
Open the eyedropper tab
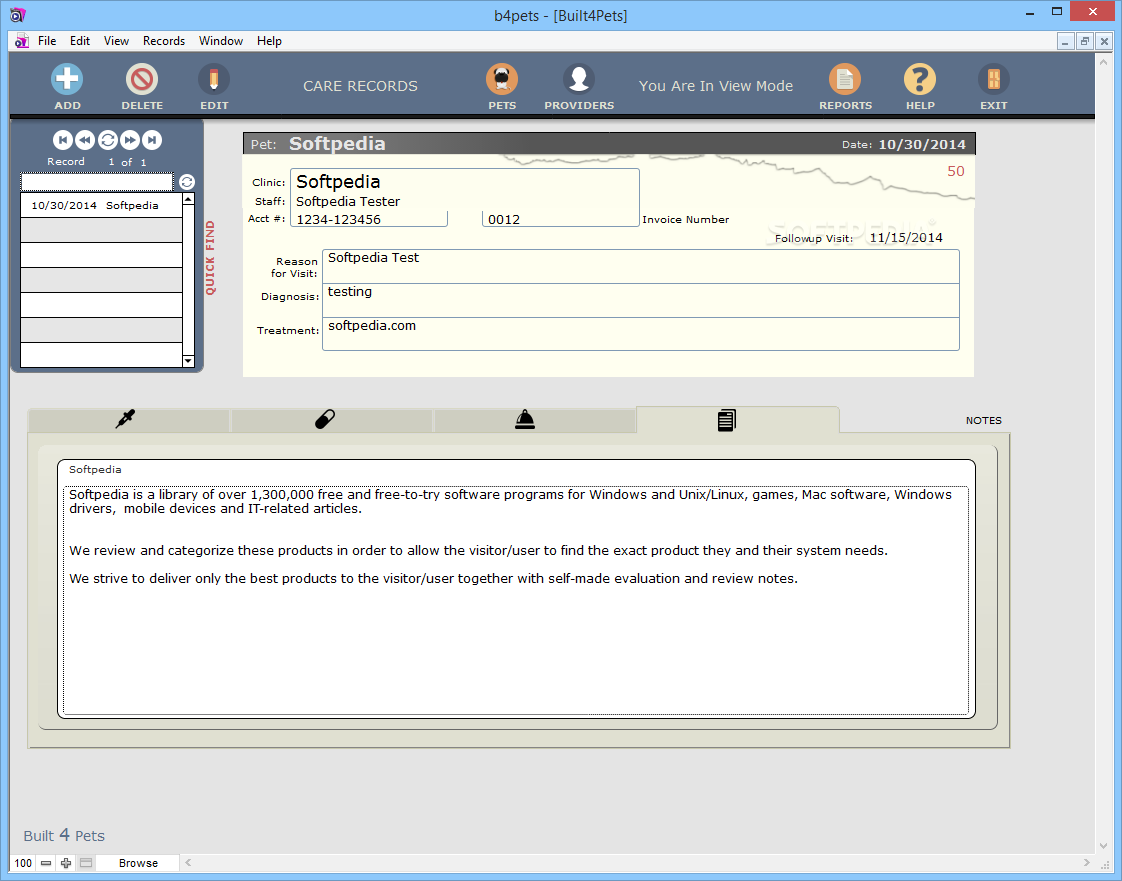pyautogui.click(x=129, y=419)
